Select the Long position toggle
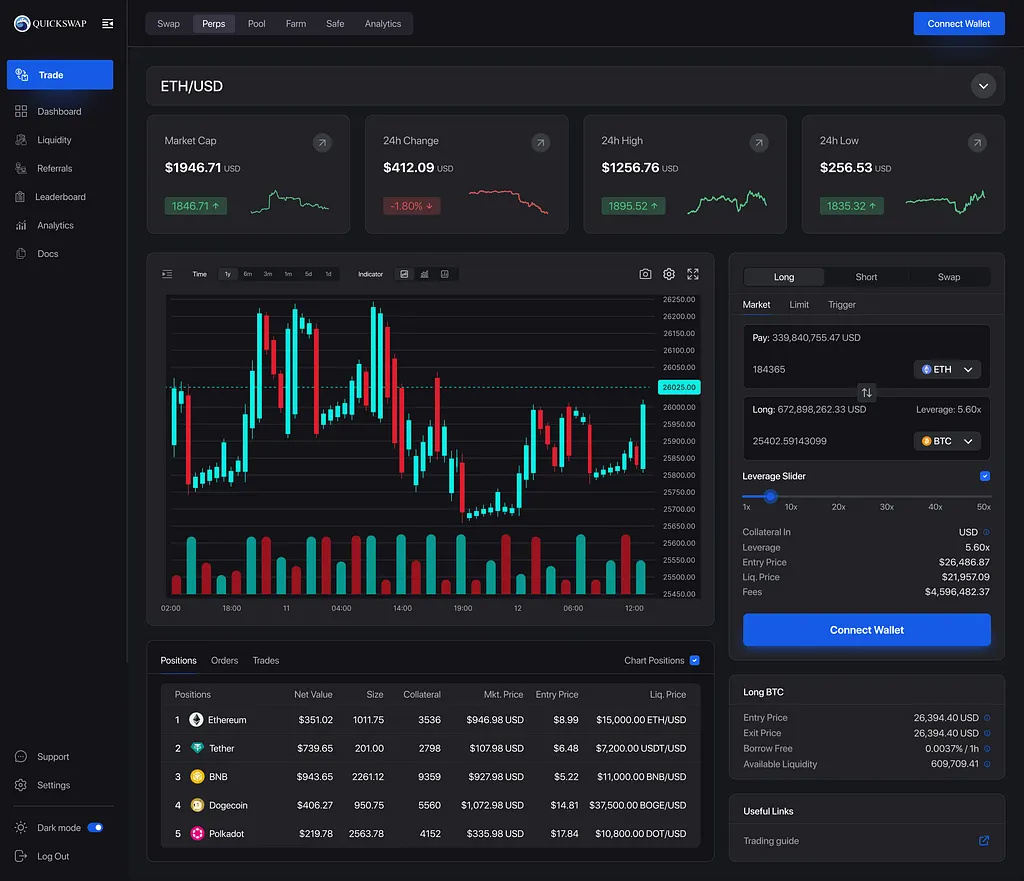Viewport: 1024px width, 881px height. point(784,277)
